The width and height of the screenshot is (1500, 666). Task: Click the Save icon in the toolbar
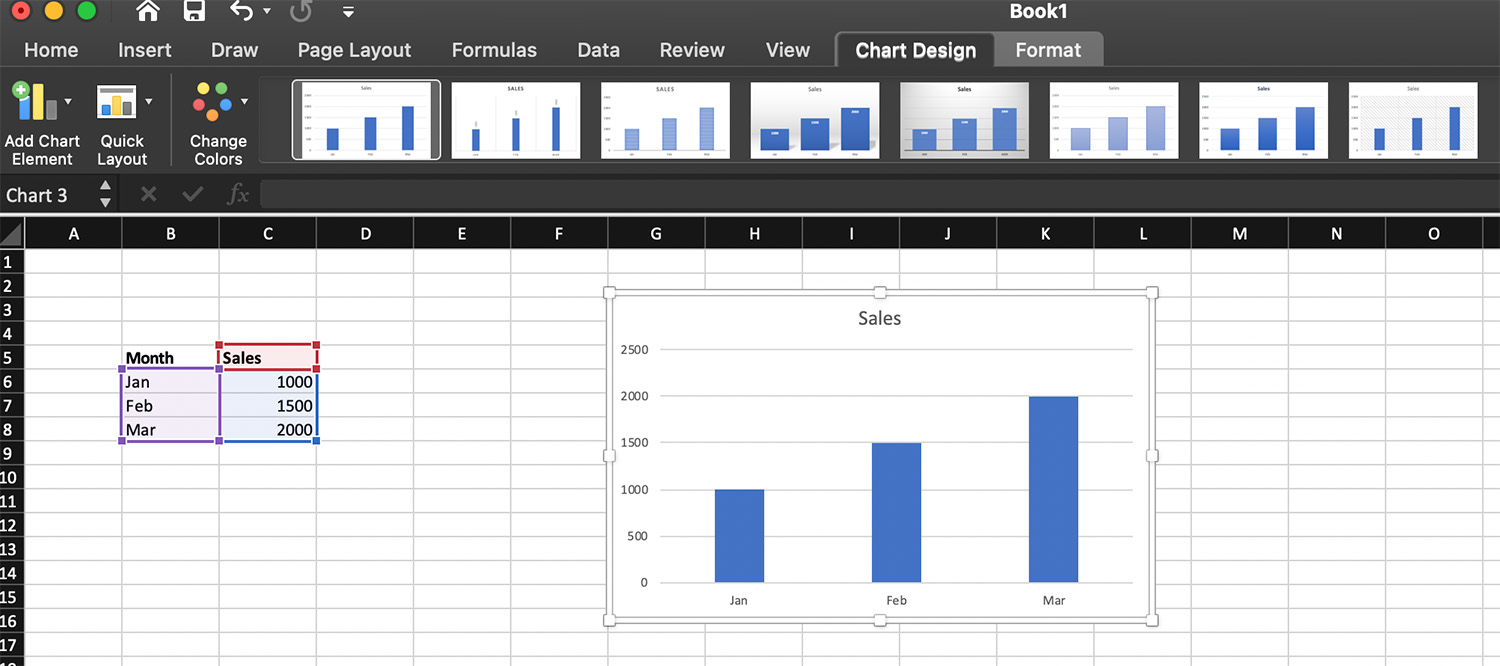tap(194, 11)
